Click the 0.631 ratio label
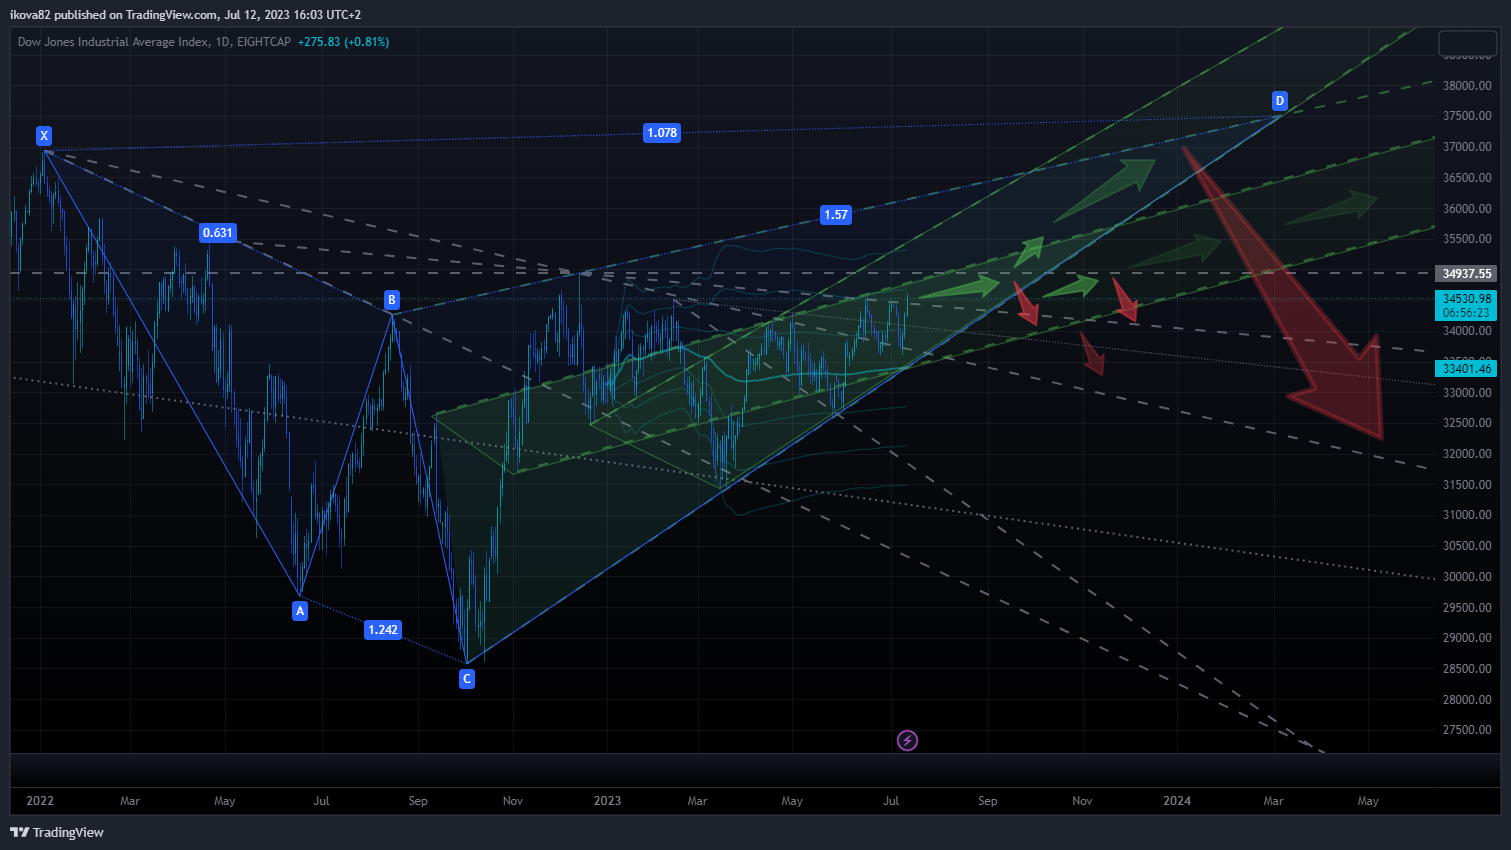 218,233
